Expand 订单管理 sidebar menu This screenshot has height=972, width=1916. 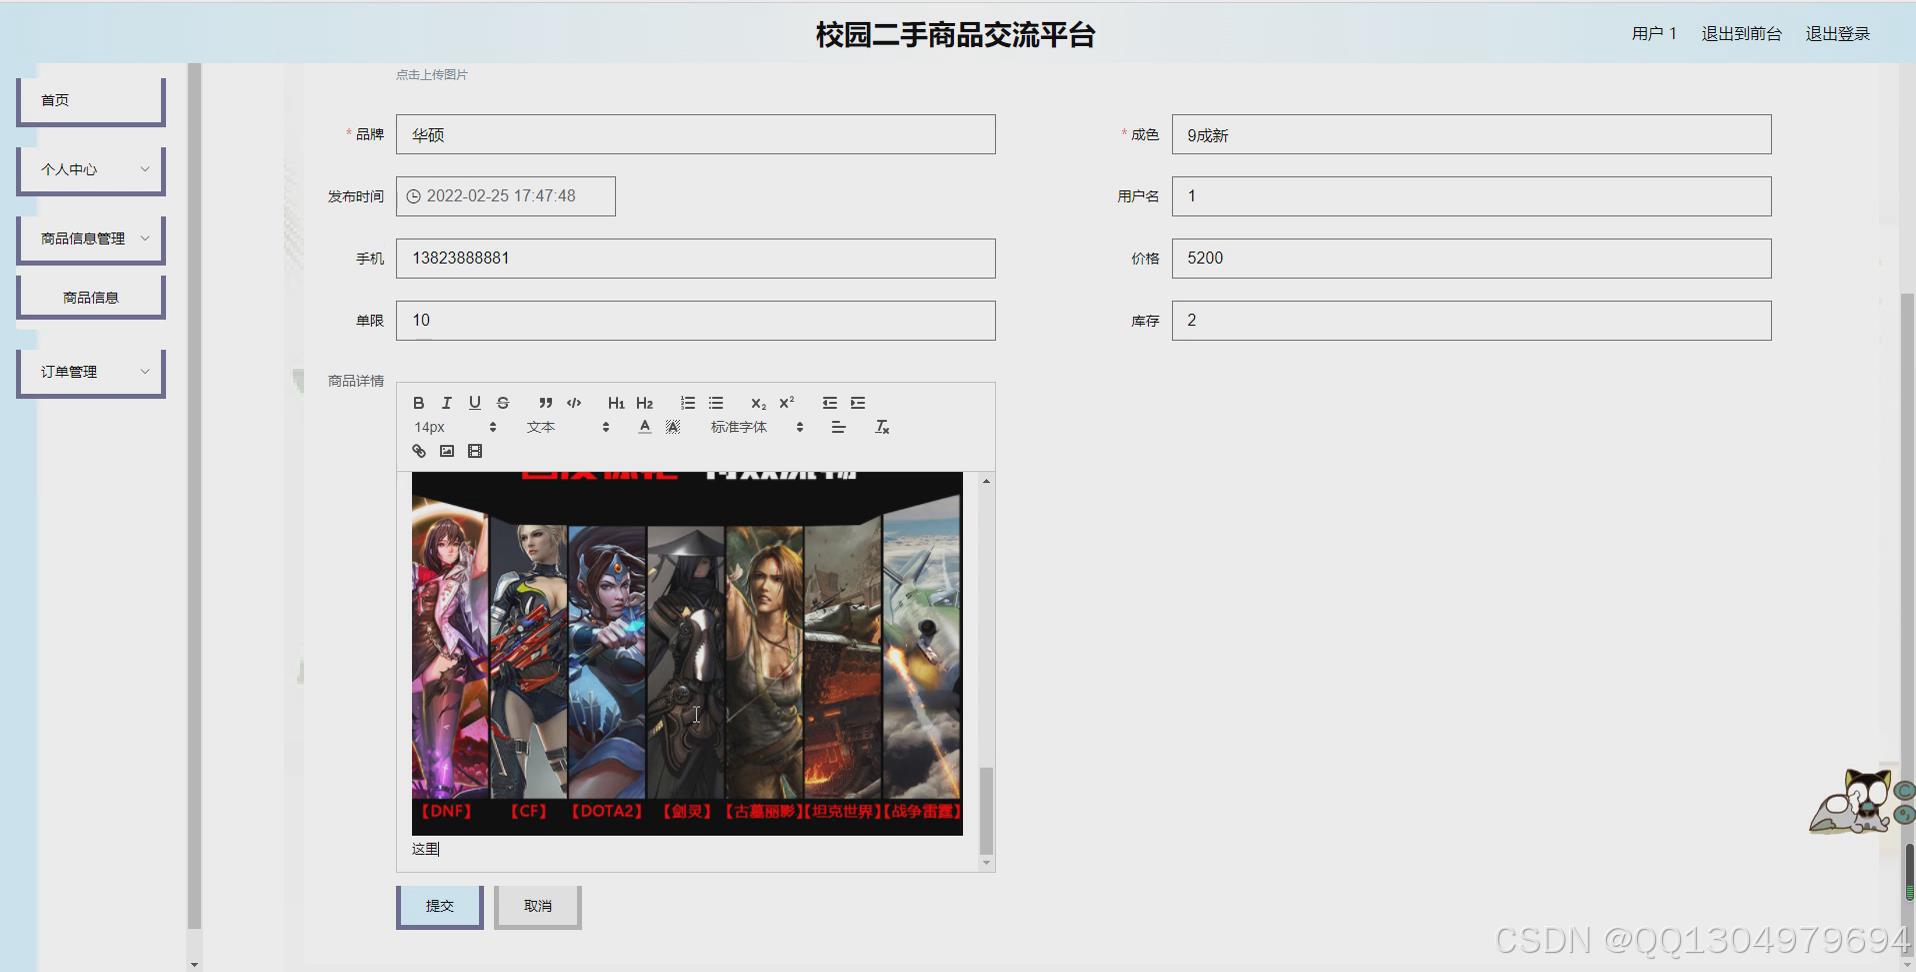point(91,372)
